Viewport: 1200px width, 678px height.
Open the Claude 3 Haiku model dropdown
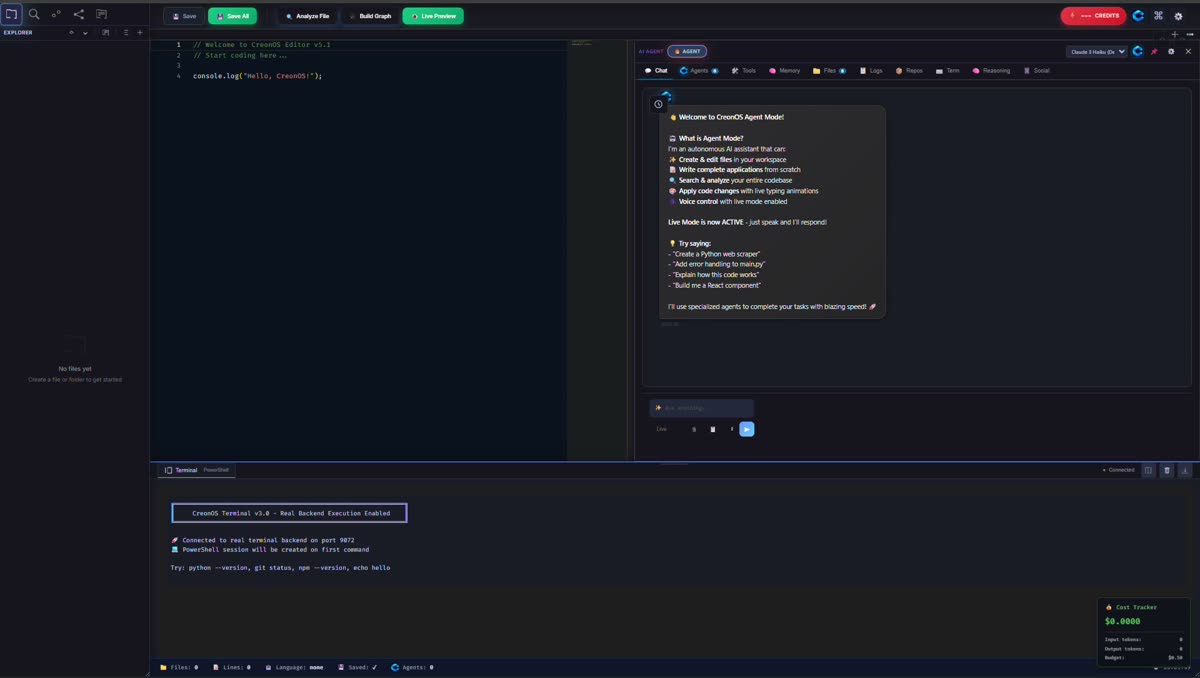1097,51
